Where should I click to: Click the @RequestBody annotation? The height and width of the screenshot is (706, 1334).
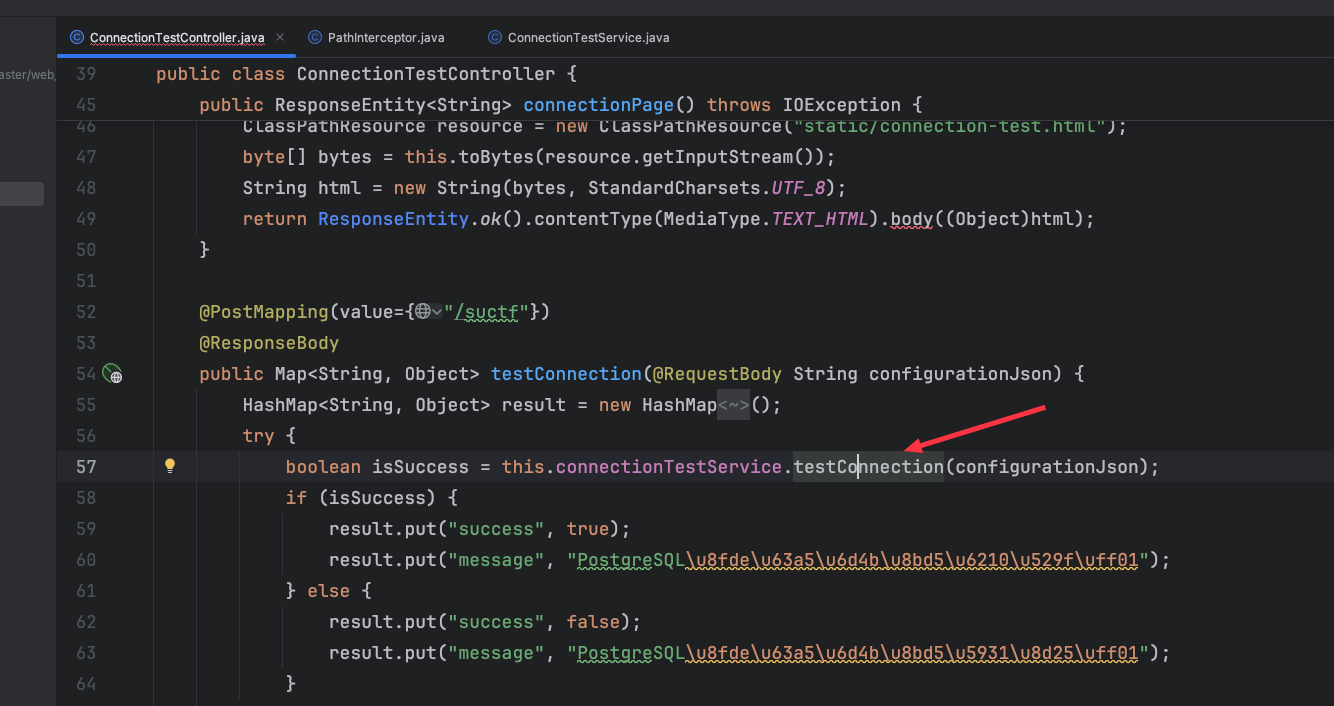[717, 374]
